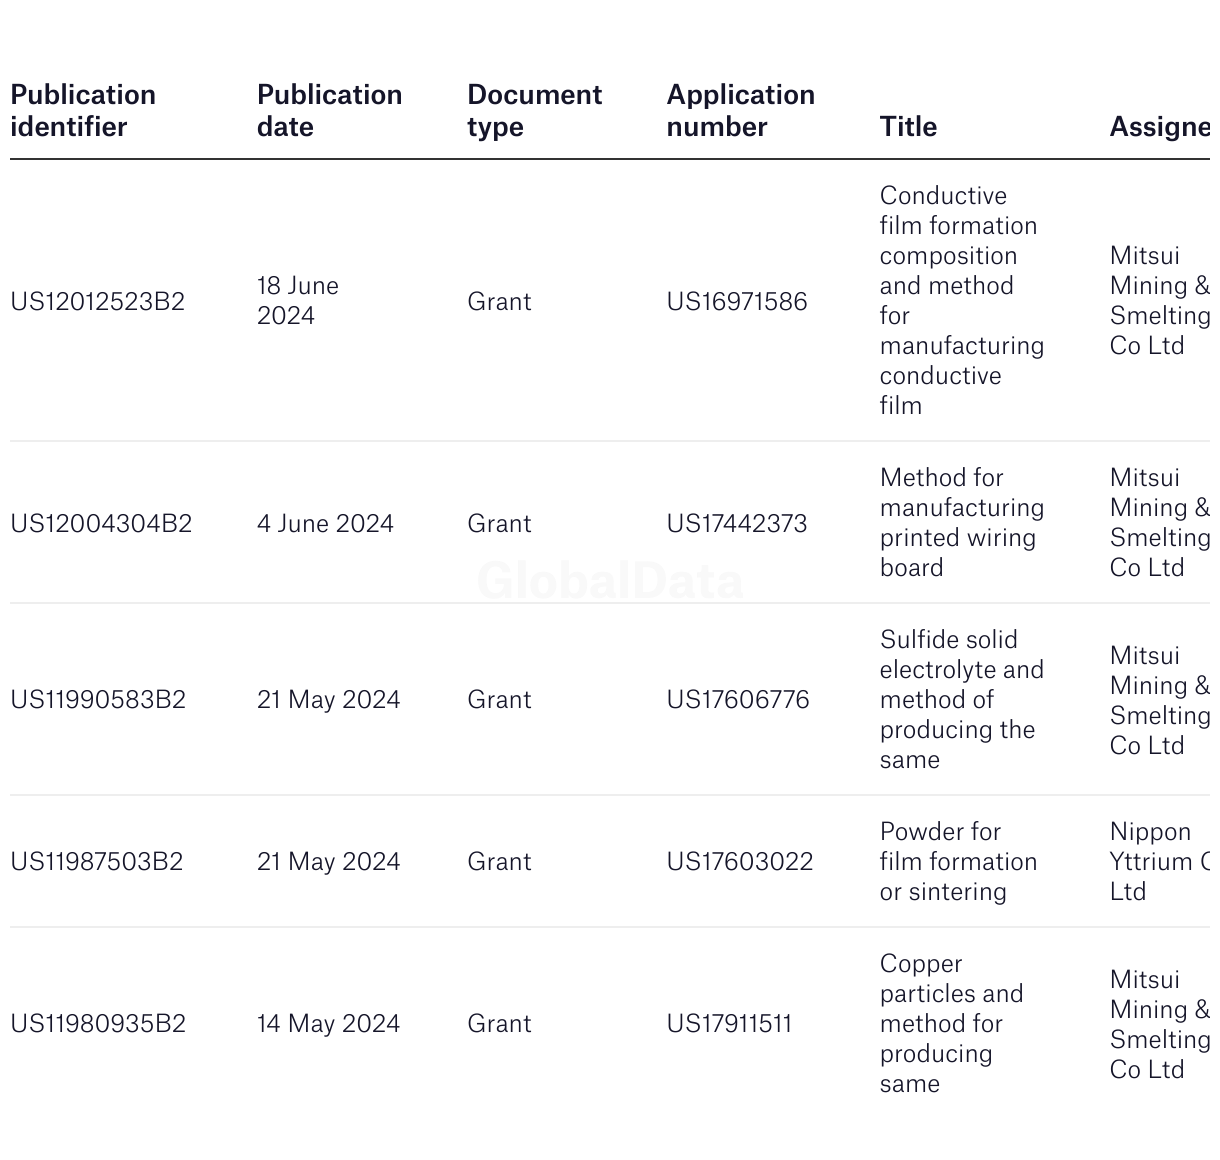Click application number US17911511
Screen dimensions: 1220x1160
pos(730,1024)
